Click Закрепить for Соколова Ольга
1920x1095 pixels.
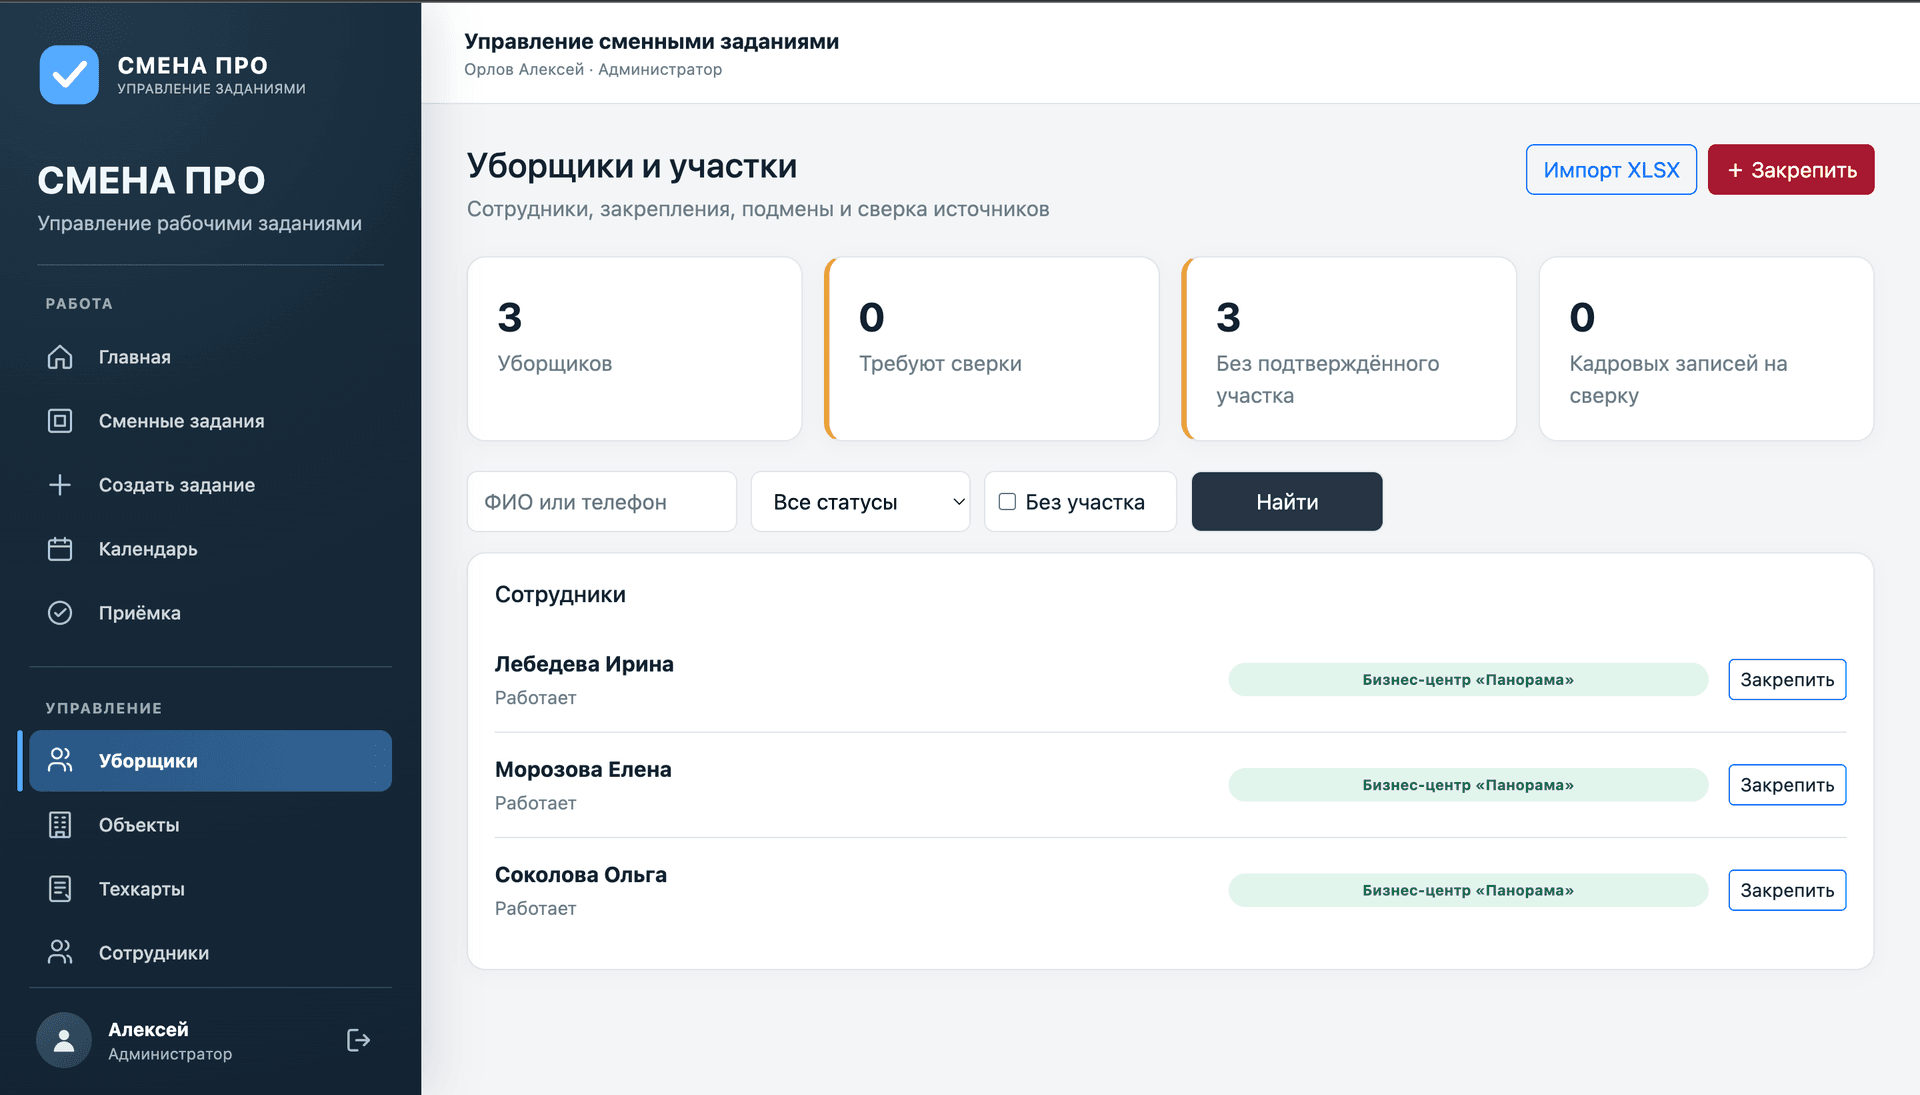pos(1787,890)
